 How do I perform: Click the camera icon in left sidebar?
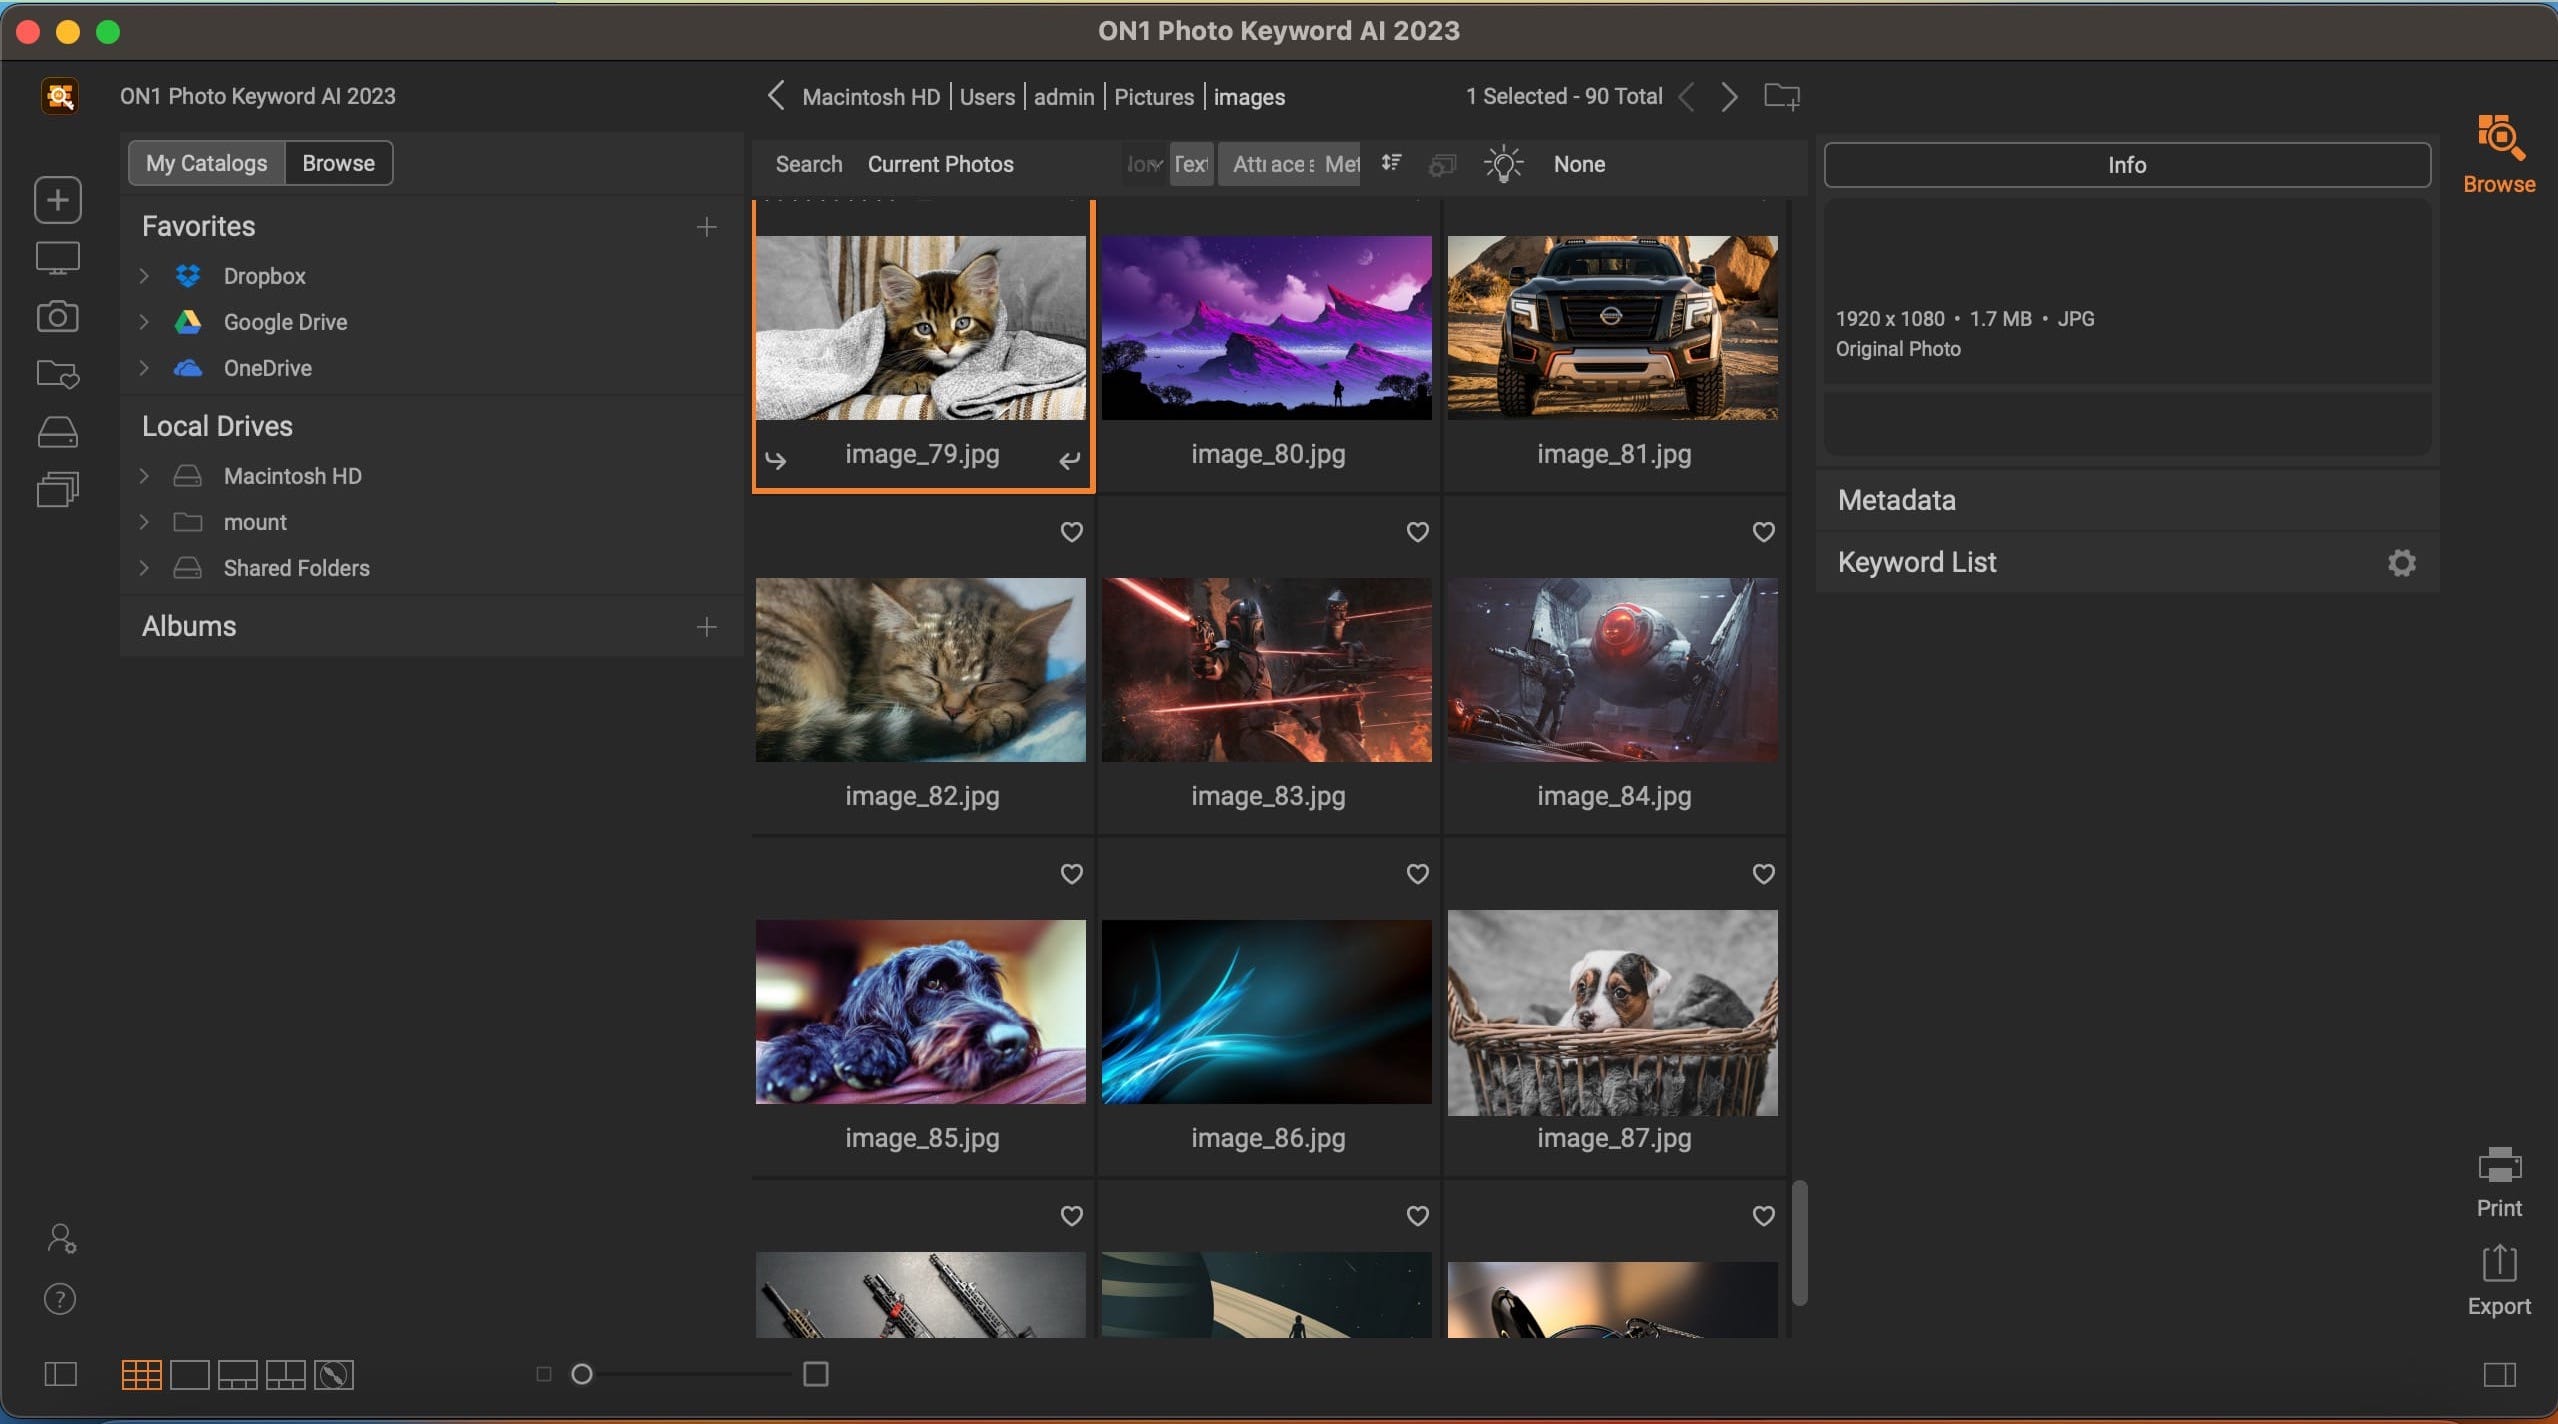coord(58,316)
